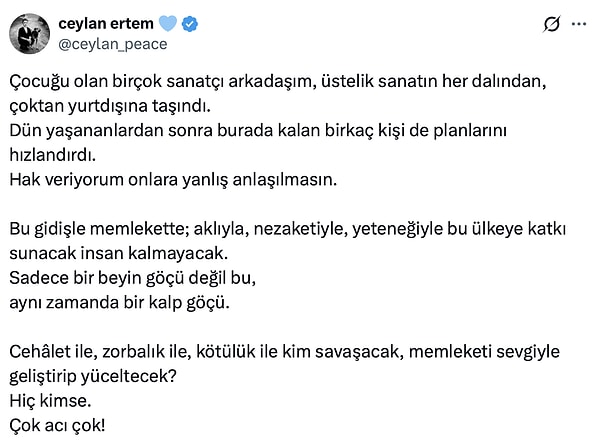Open ceylan ertem's profile picture
This screenshot has height=443, width=600.
pyautogui.click(x=30, y=33)
